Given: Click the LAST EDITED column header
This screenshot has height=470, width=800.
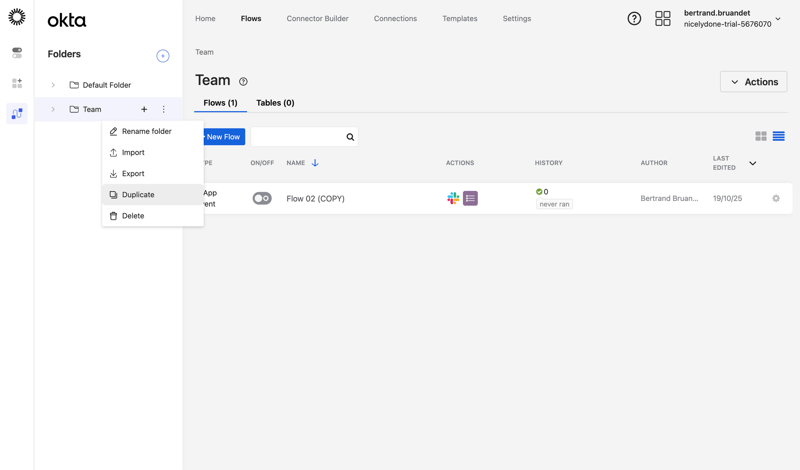Looking at the screenshot, I should (x=724, y=163).
